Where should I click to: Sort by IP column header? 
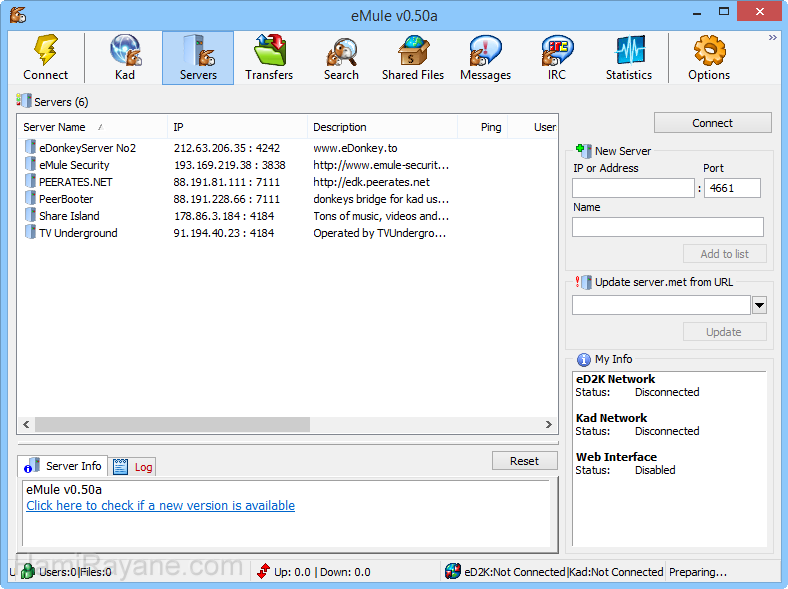pos(237,127)
